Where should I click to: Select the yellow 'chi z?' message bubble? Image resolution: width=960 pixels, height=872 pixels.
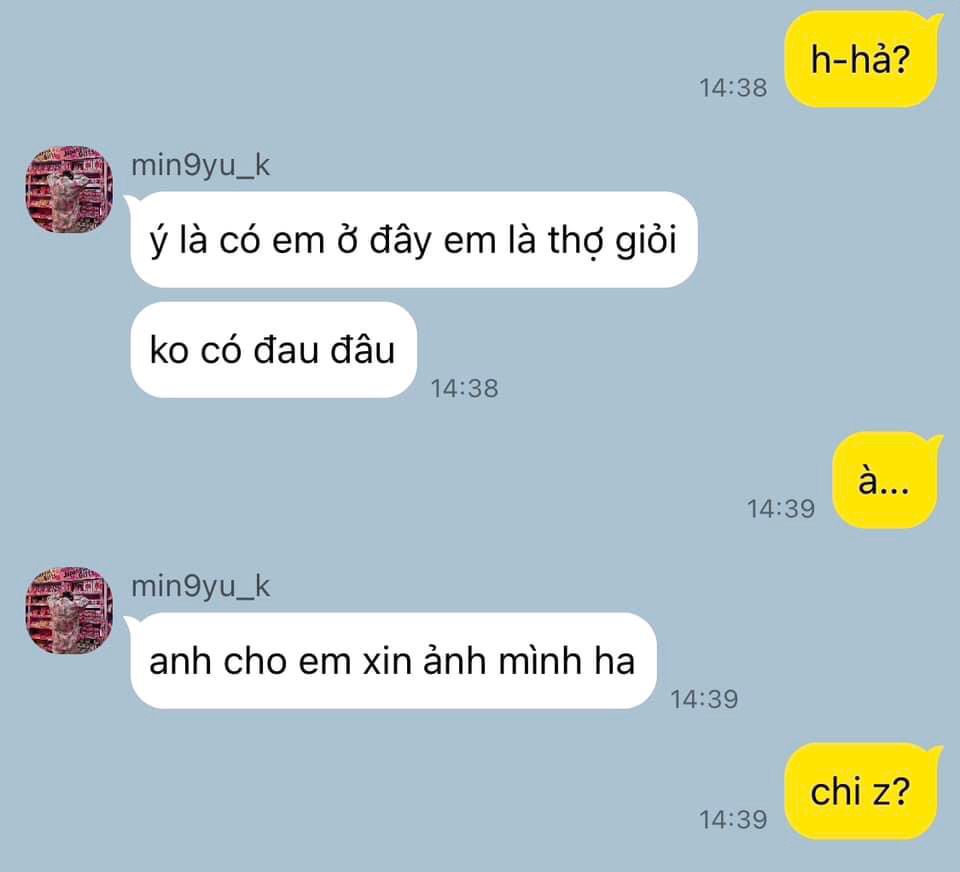point(863,791)
